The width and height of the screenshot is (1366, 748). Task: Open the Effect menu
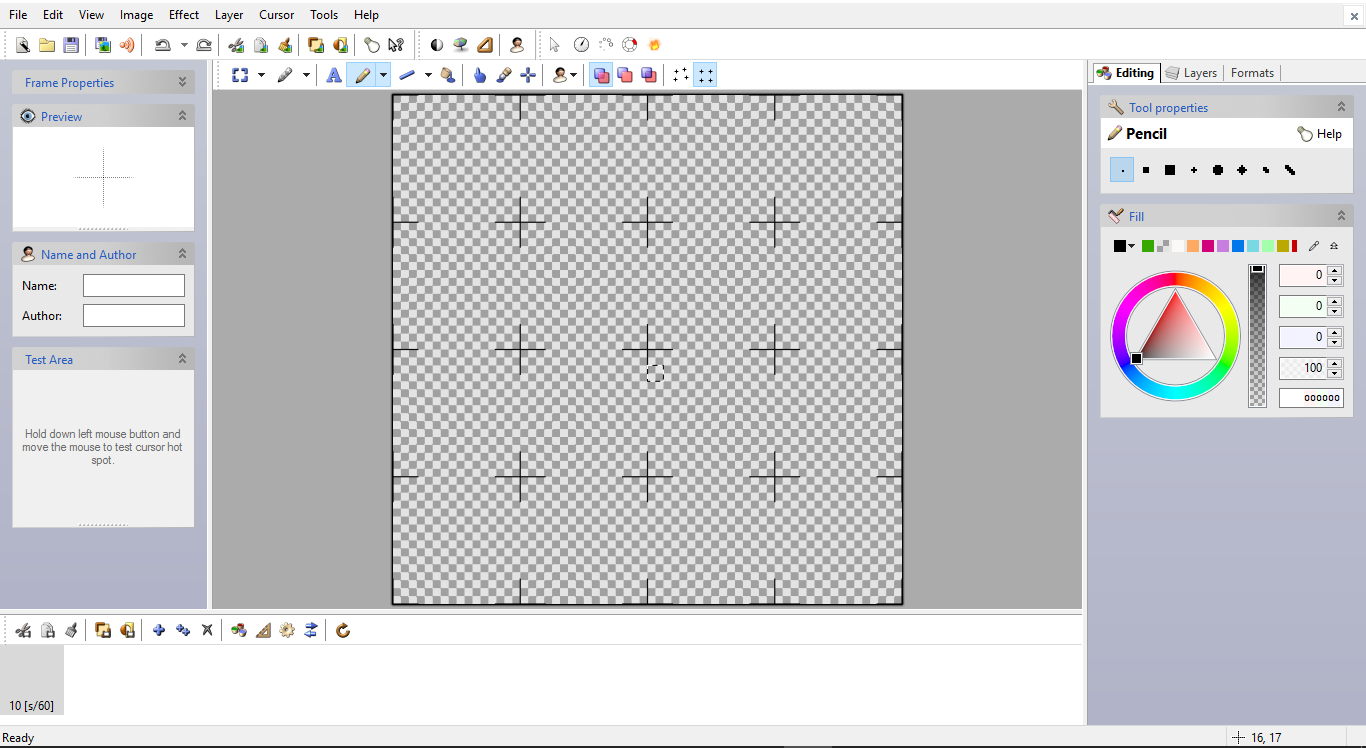(x=184, y=15)
